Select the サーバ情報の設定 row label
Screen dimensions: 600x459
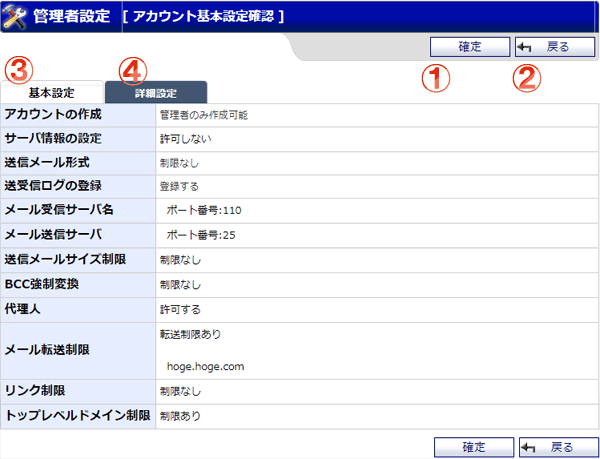(x=53, y=139)
